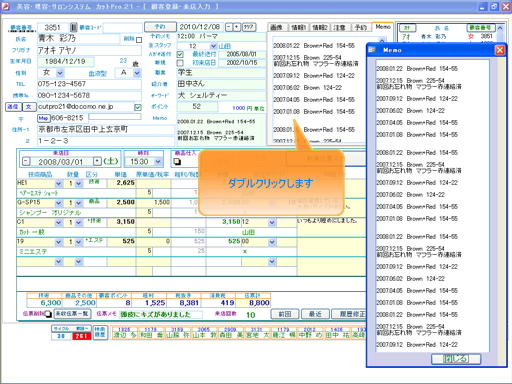
Task: Select customer 3169 in the bottom strip
Action: point(177,333)
